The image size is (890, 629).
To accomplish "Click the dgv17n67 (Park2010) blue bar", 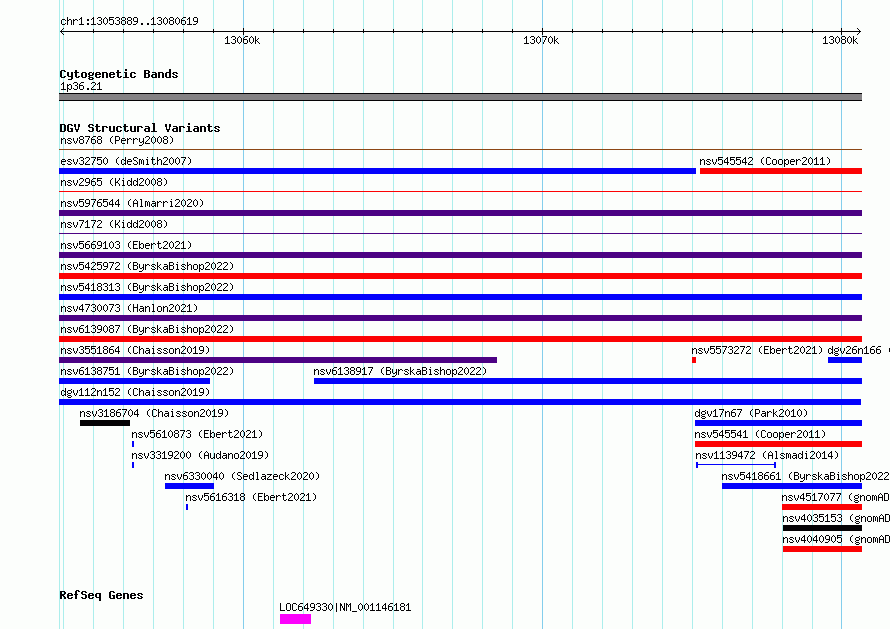I will click(778, 423).
